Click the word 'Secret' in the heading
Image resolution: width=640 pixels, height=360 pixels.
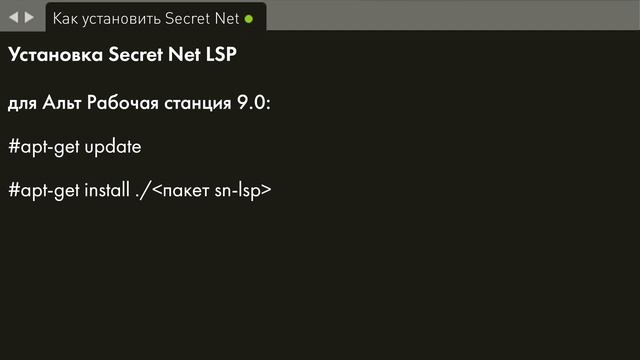coord(136,54)
